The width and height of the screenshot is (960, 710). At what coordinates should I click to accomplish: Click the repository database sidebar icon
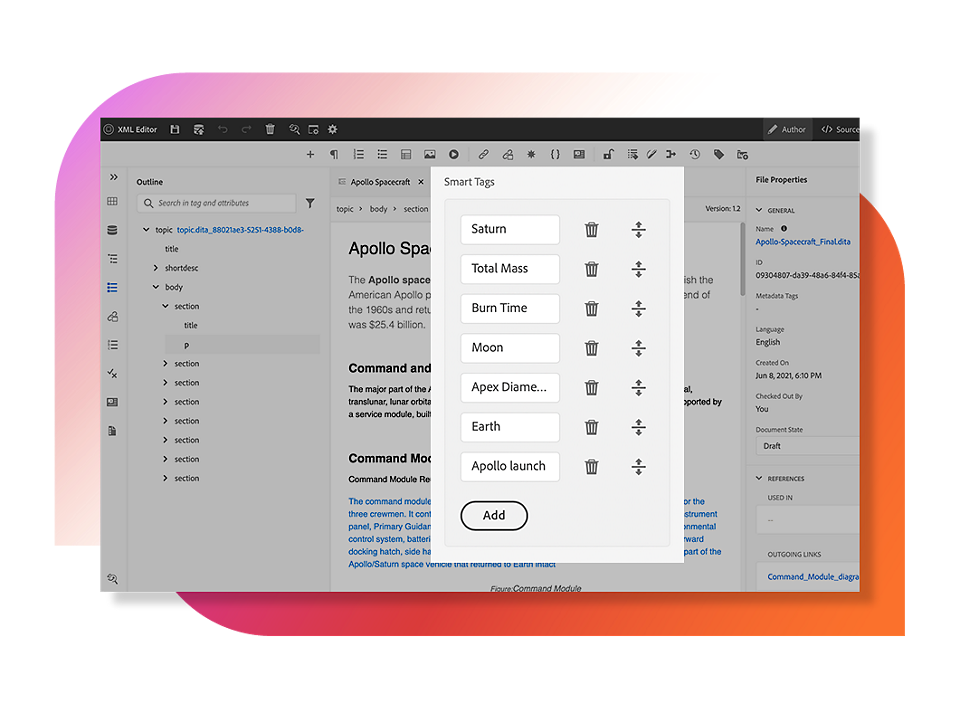113,230
